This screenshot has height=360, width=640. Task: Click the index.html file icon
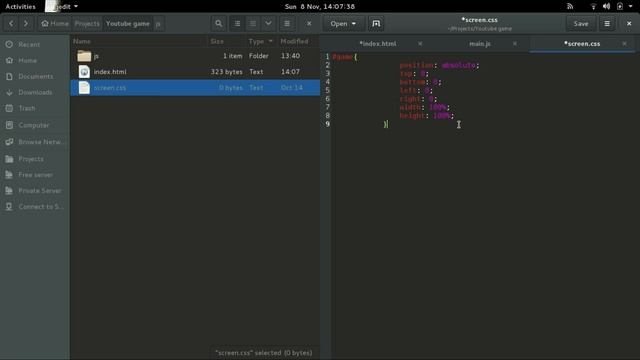tap(84, 72)
